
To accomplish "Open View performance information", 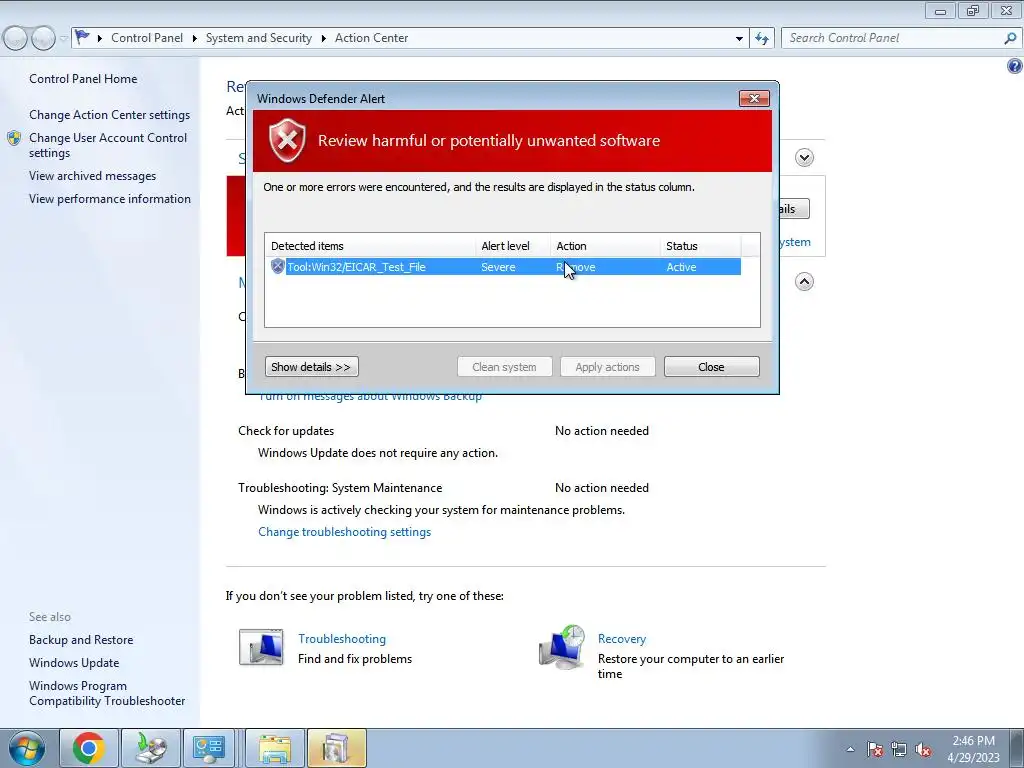I will pos(110,199).
